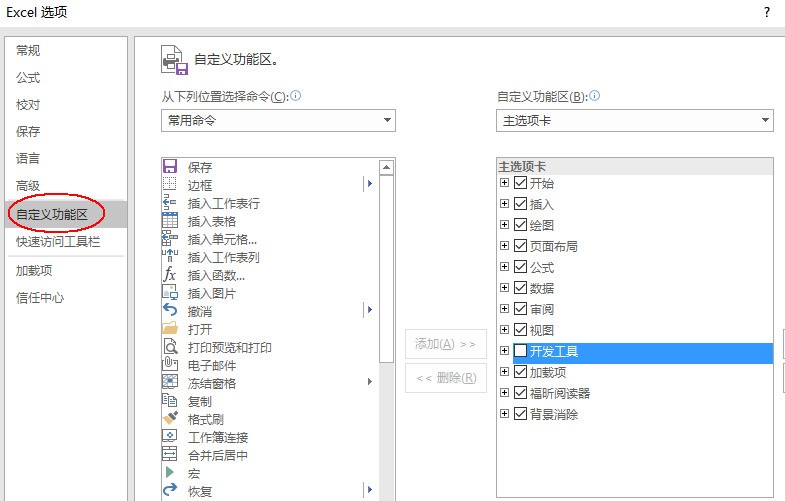The image size is (785, 501).
Task: Click the info icon beside 自定义功能区(B)
Action: click(595, 95)
